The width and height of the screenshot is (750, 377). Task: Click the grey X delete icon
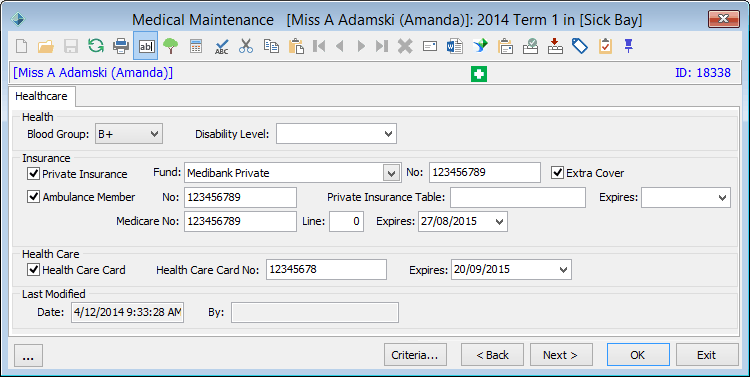coord(405,46)
